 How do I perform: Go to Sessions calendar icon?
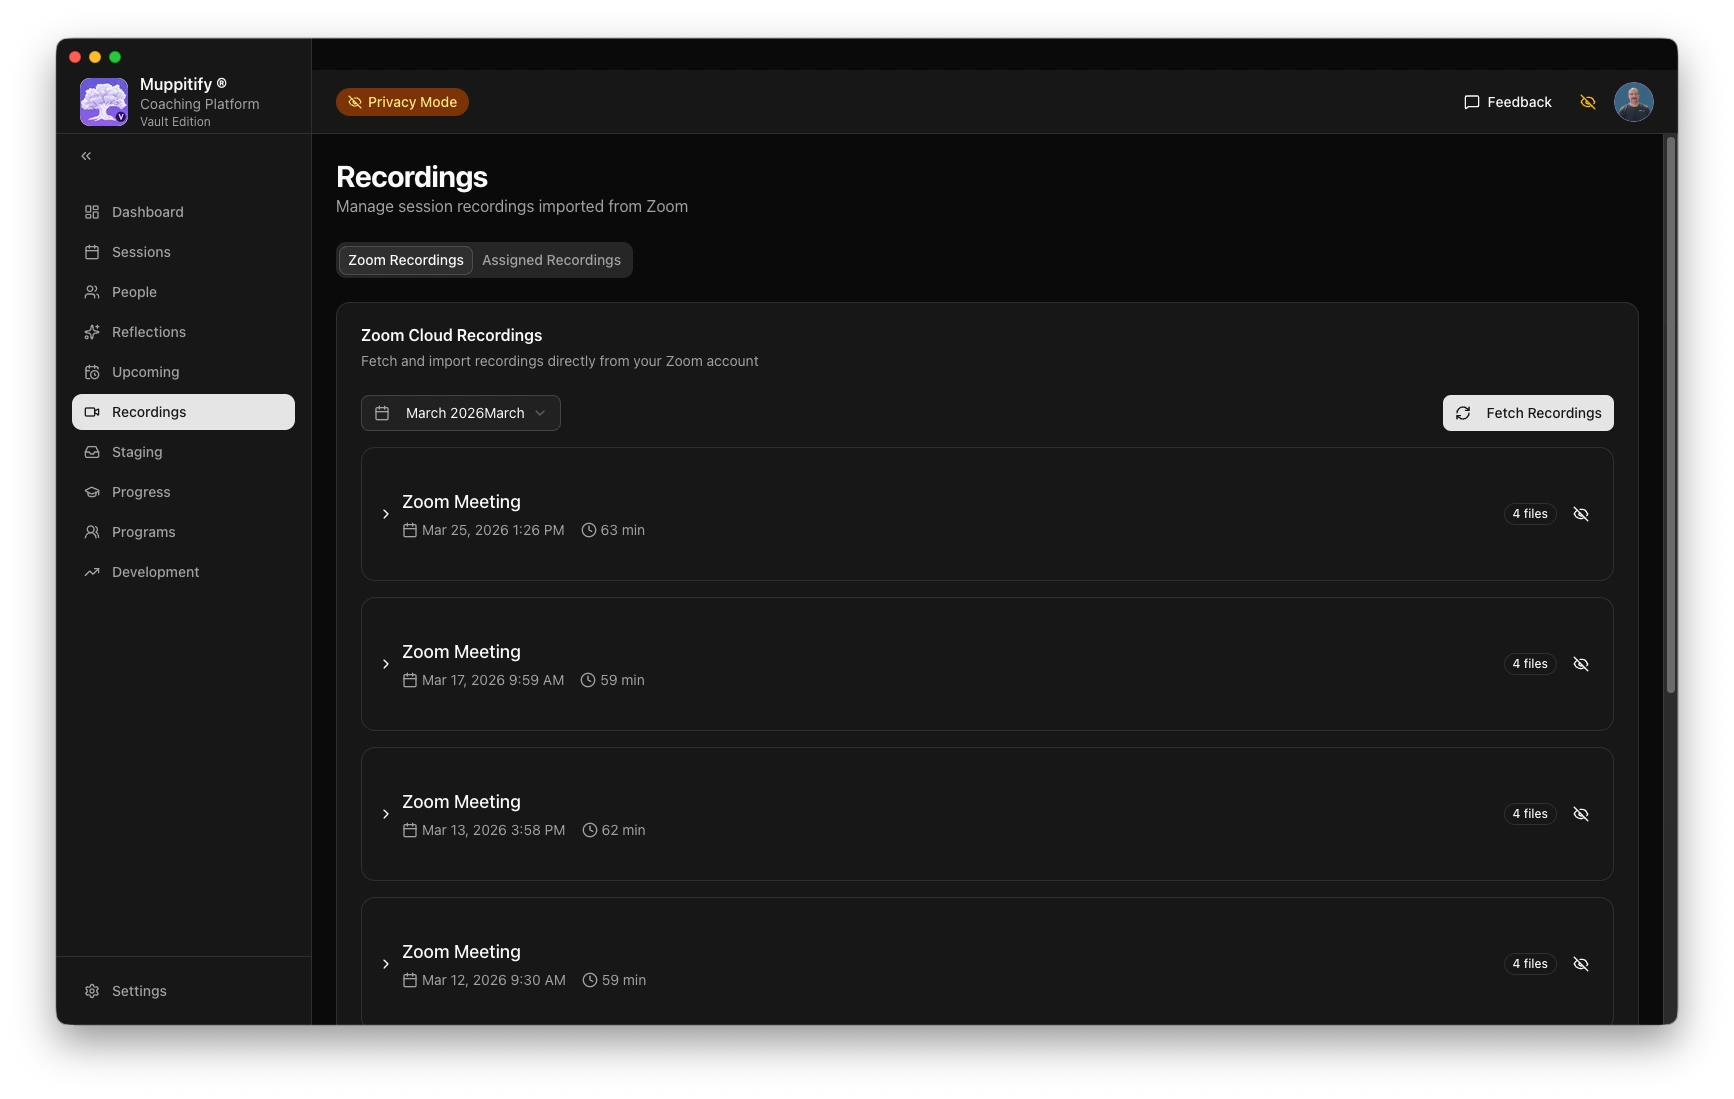(92, 252)
